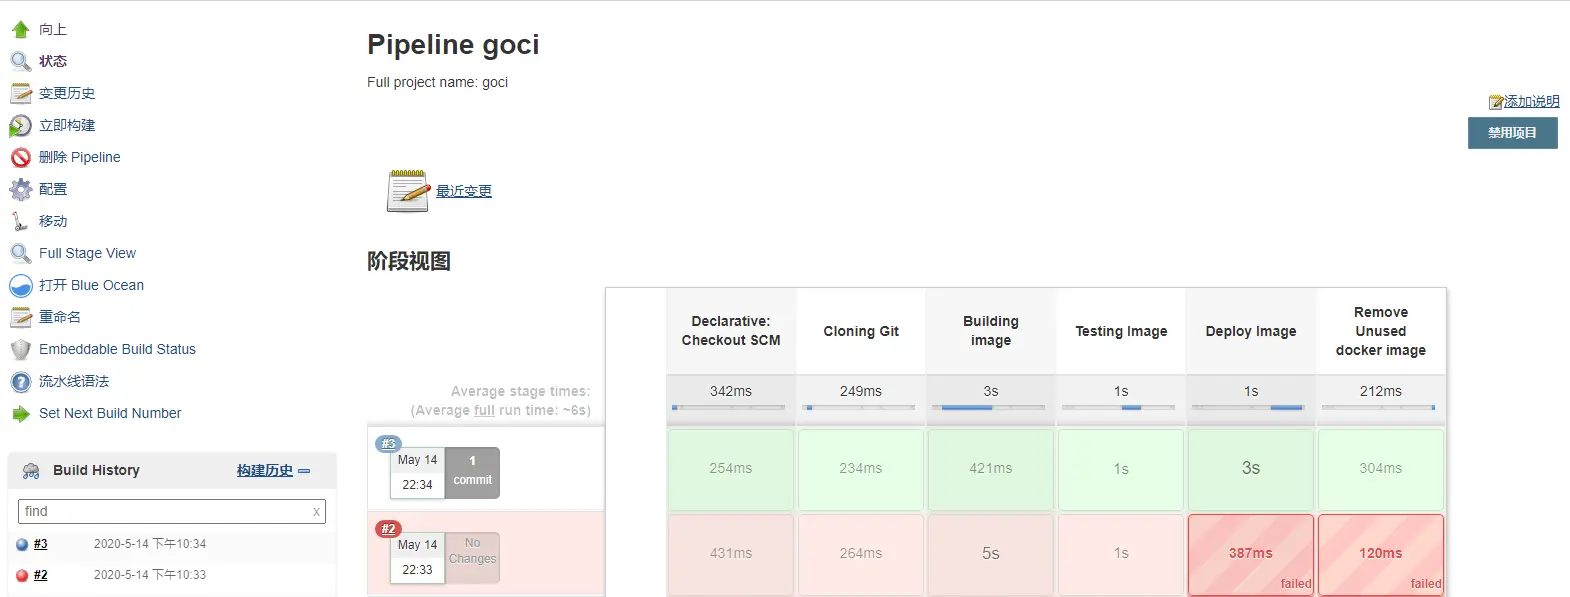1570x597 pixels.
Task: Click the Blue Ocean icon
Action: (x=20, y=286)
